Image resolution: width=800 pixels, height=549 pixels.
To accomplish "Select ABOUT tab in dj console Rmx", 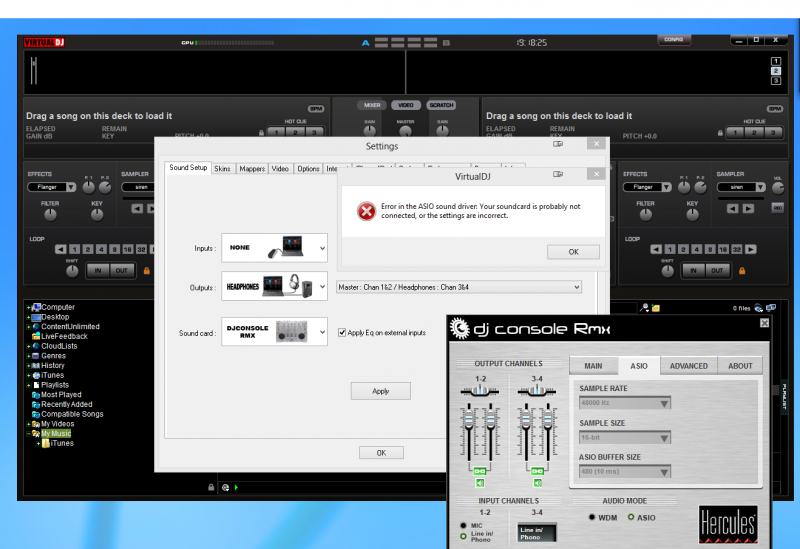I will click(x=740, y=366).
